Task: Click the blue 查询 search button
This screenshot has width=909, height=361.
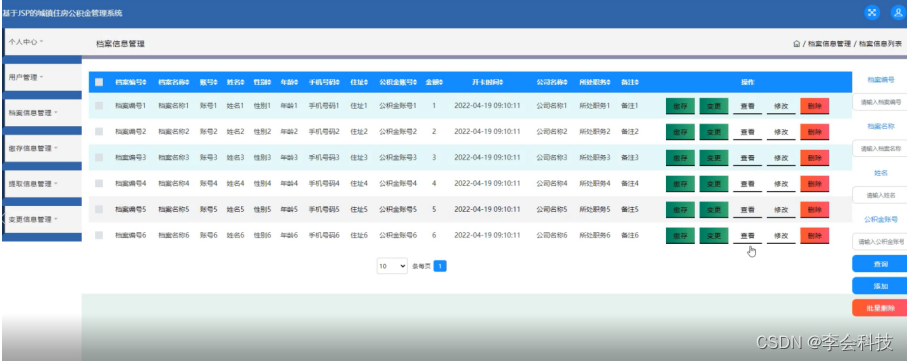Action: [880, 264]
